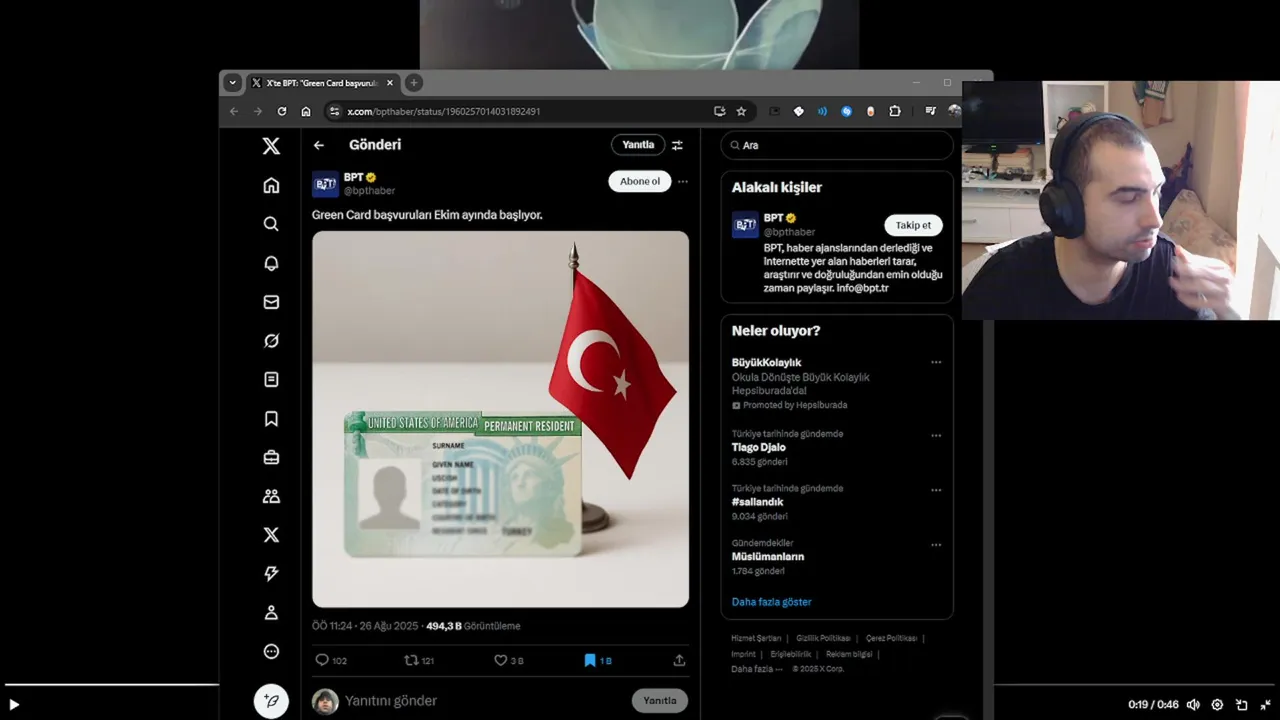This screenshot has height=720, width=1280.
Task: Open Notifications bell in sidebar
Action: (271, 263)
